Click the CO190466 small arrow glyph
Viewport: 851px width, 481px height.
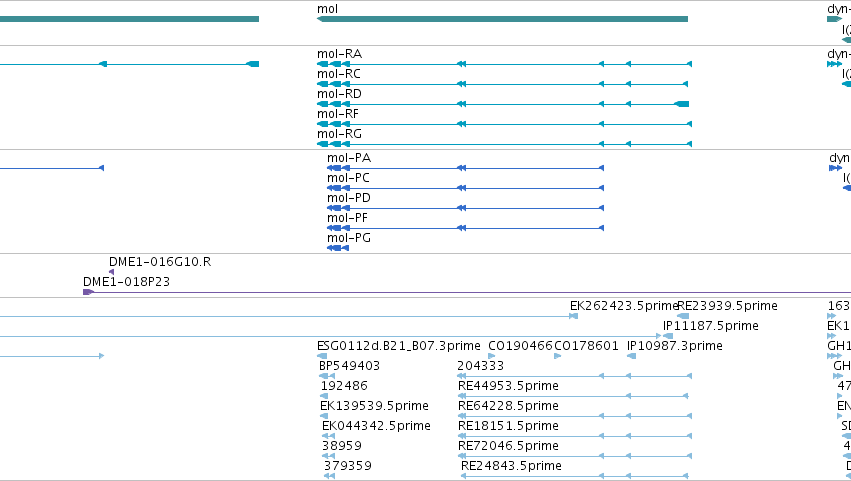click(491, 356)
